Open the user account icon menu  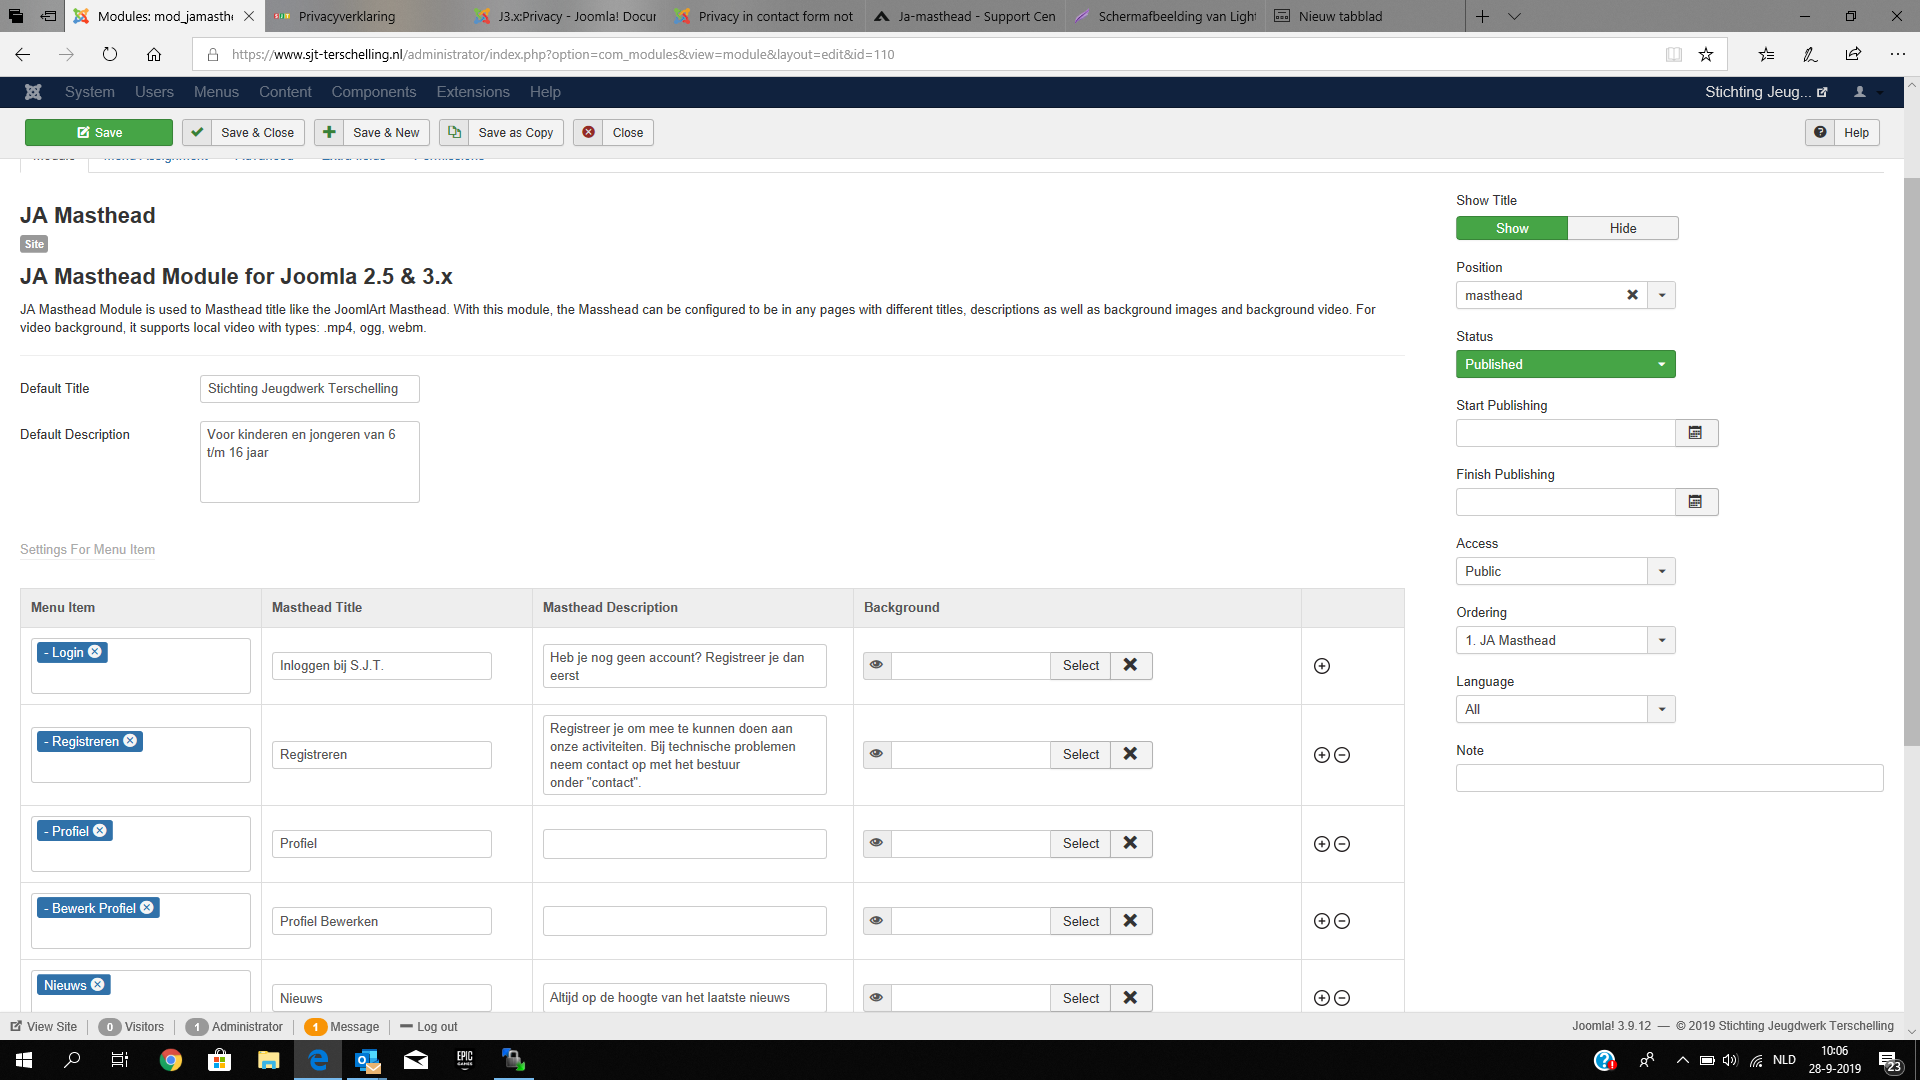(x=1860, y=92)
